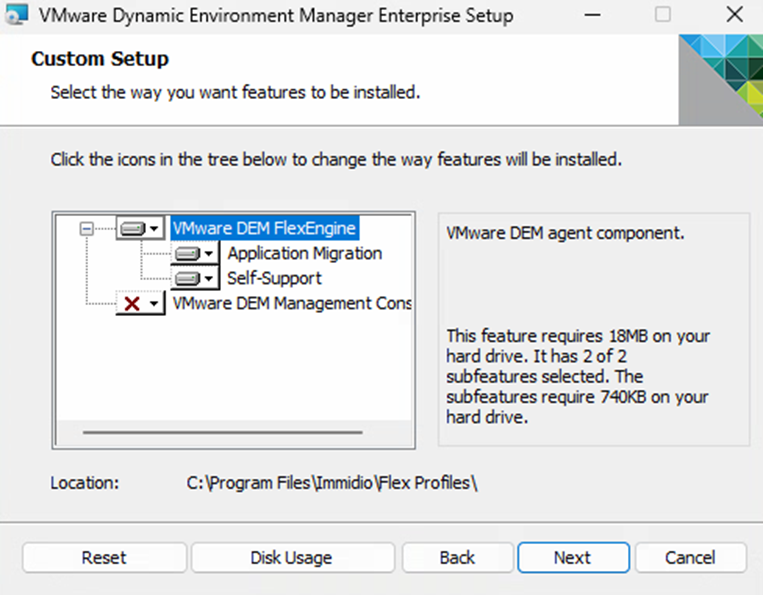Collapse the VMware DEM FlexEngine tree node
Image resolution: width=763 pixels, height=595 pixels.
click(x=87, y=229)
